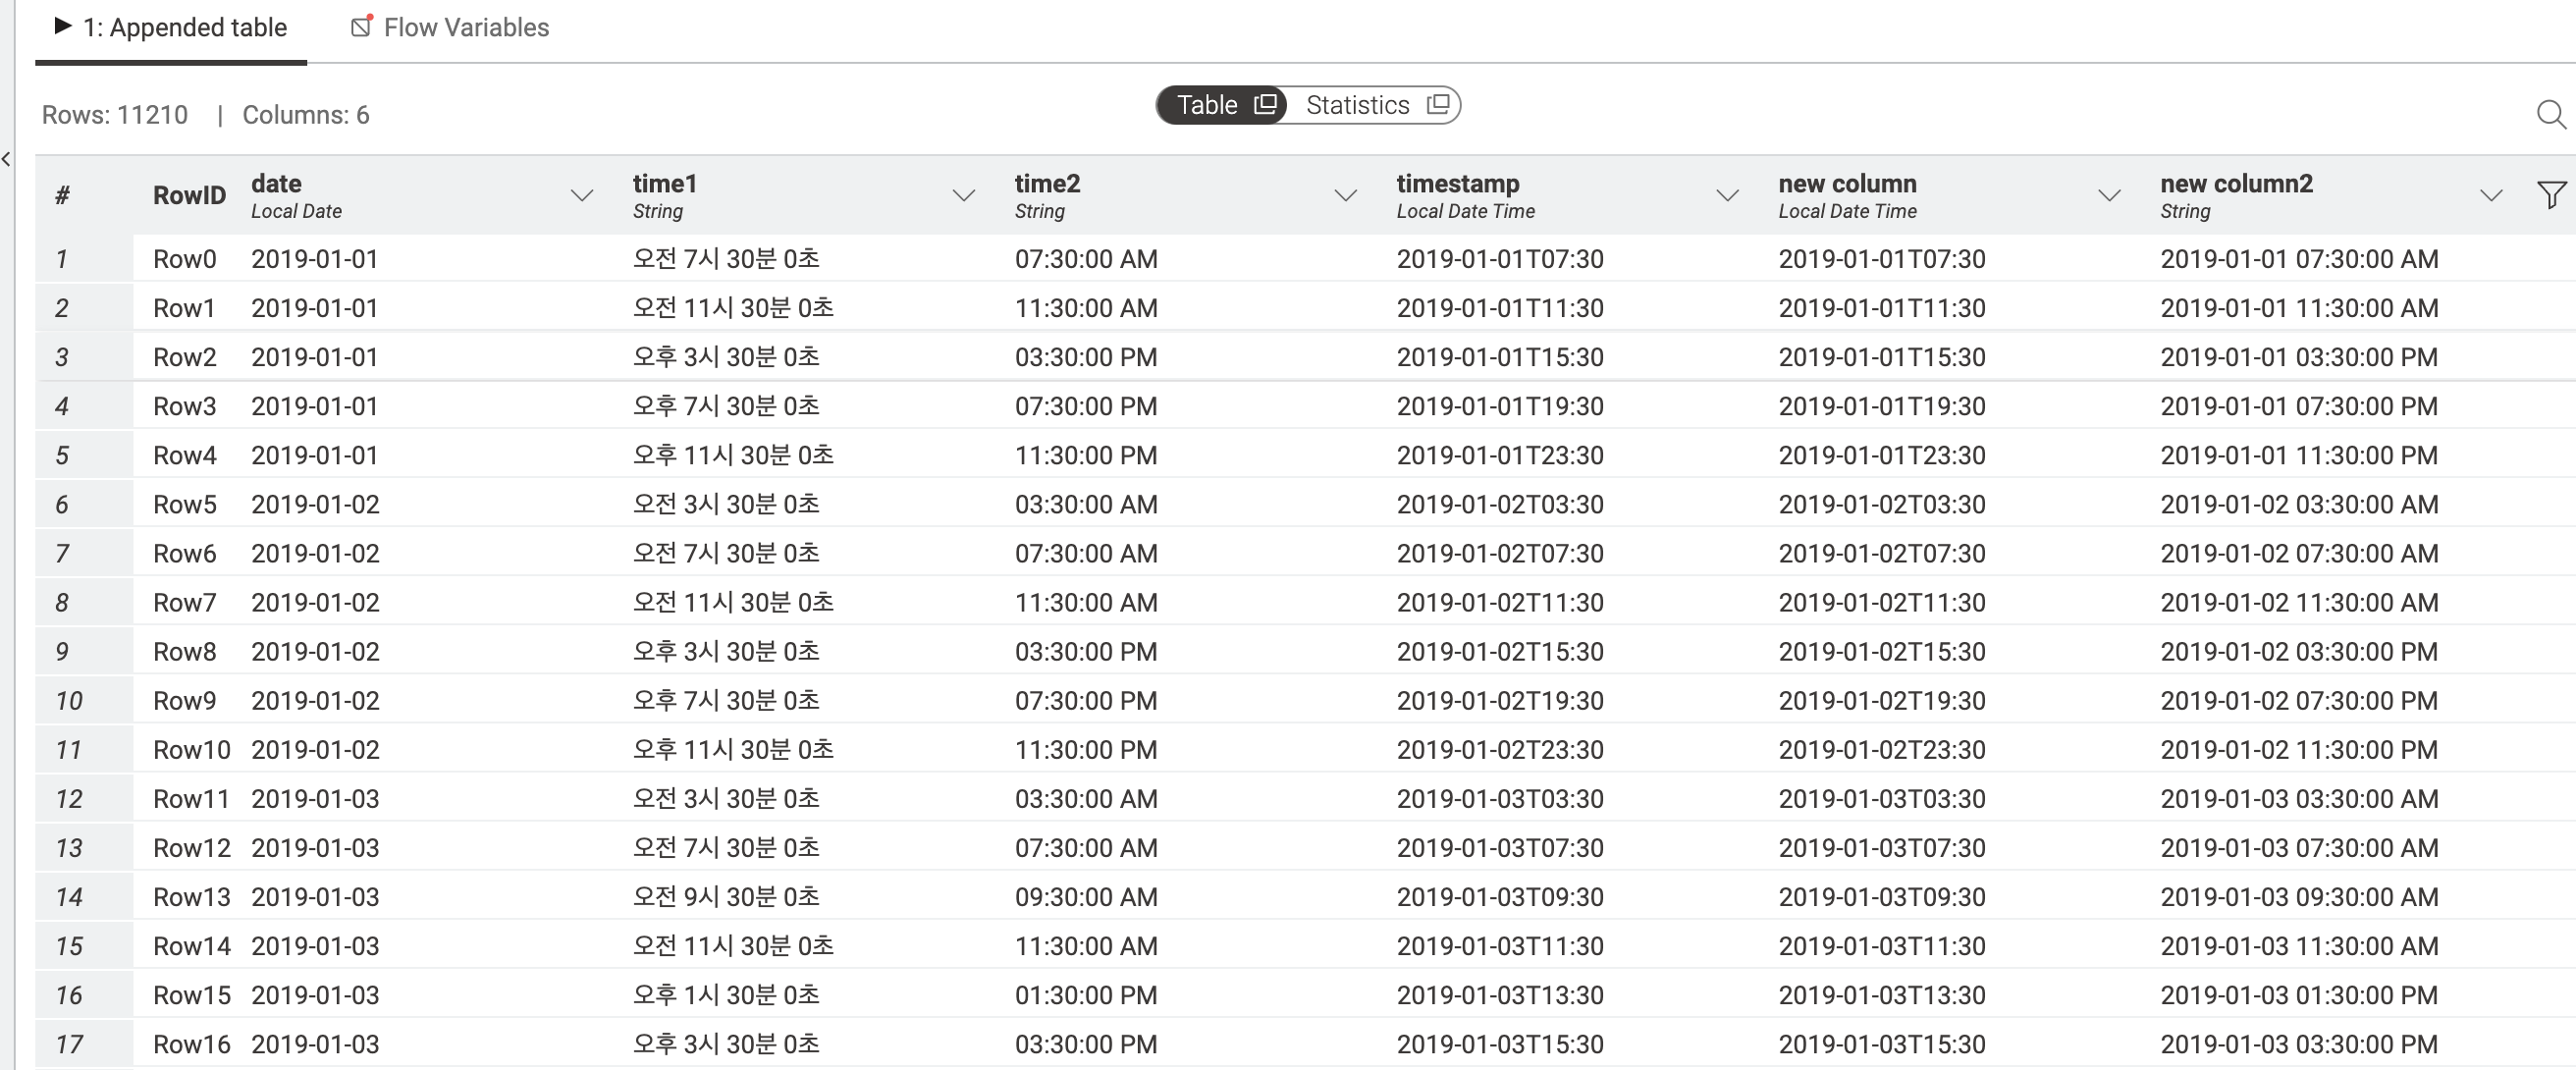
Task: Click Row12 new column cell 2019-01-03T07:30
Action: pos(1882,847)
